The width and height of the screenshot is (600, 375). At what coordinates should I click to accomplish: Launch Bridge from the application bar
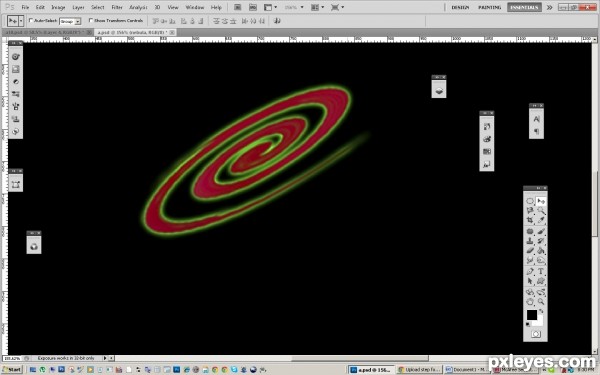coord(237,7)
